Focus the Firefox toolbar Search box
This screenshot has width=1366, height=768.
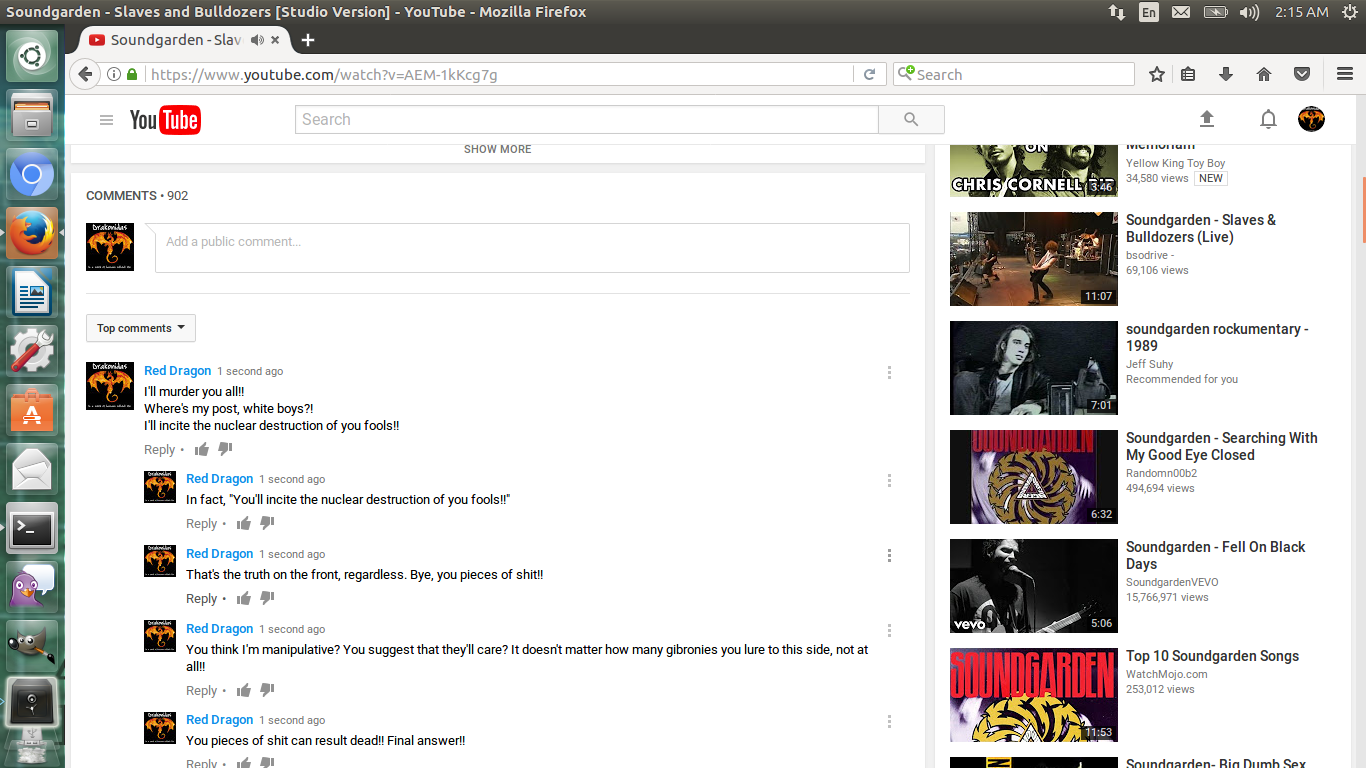point(1014,74)
